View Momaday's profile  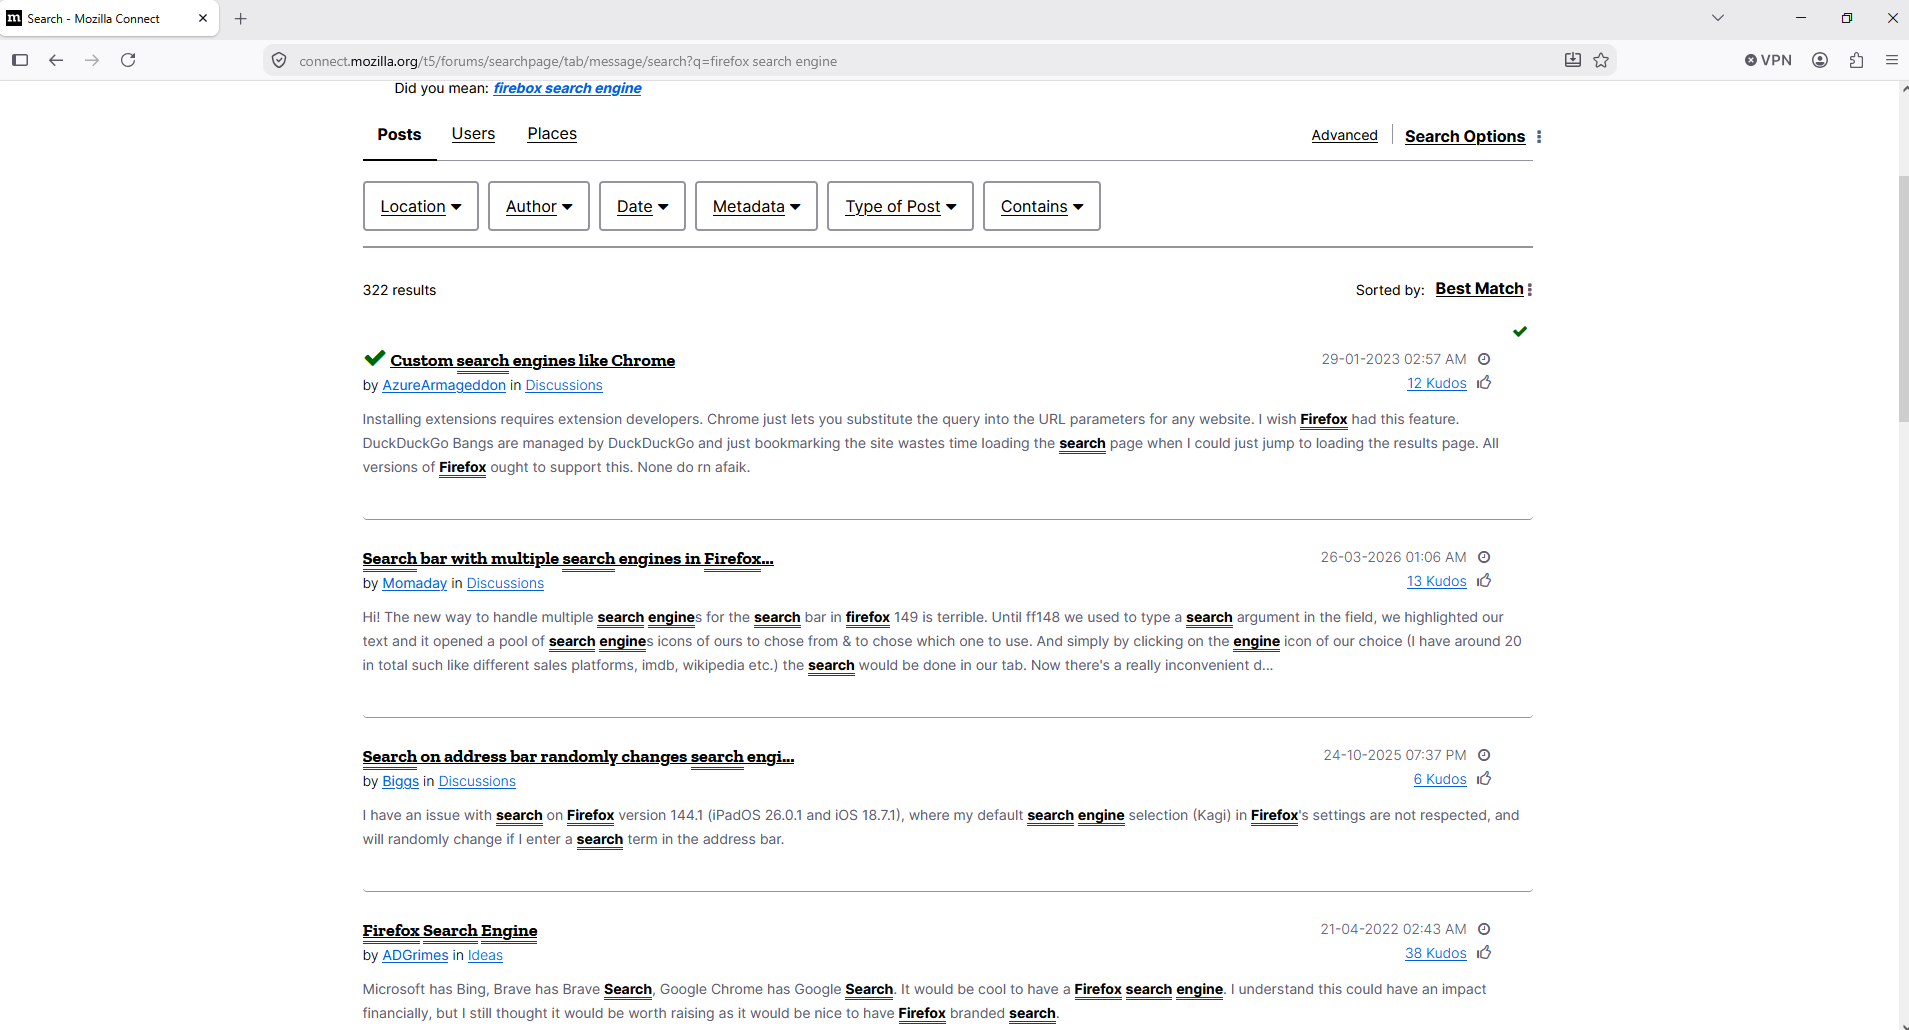point(414,583)
